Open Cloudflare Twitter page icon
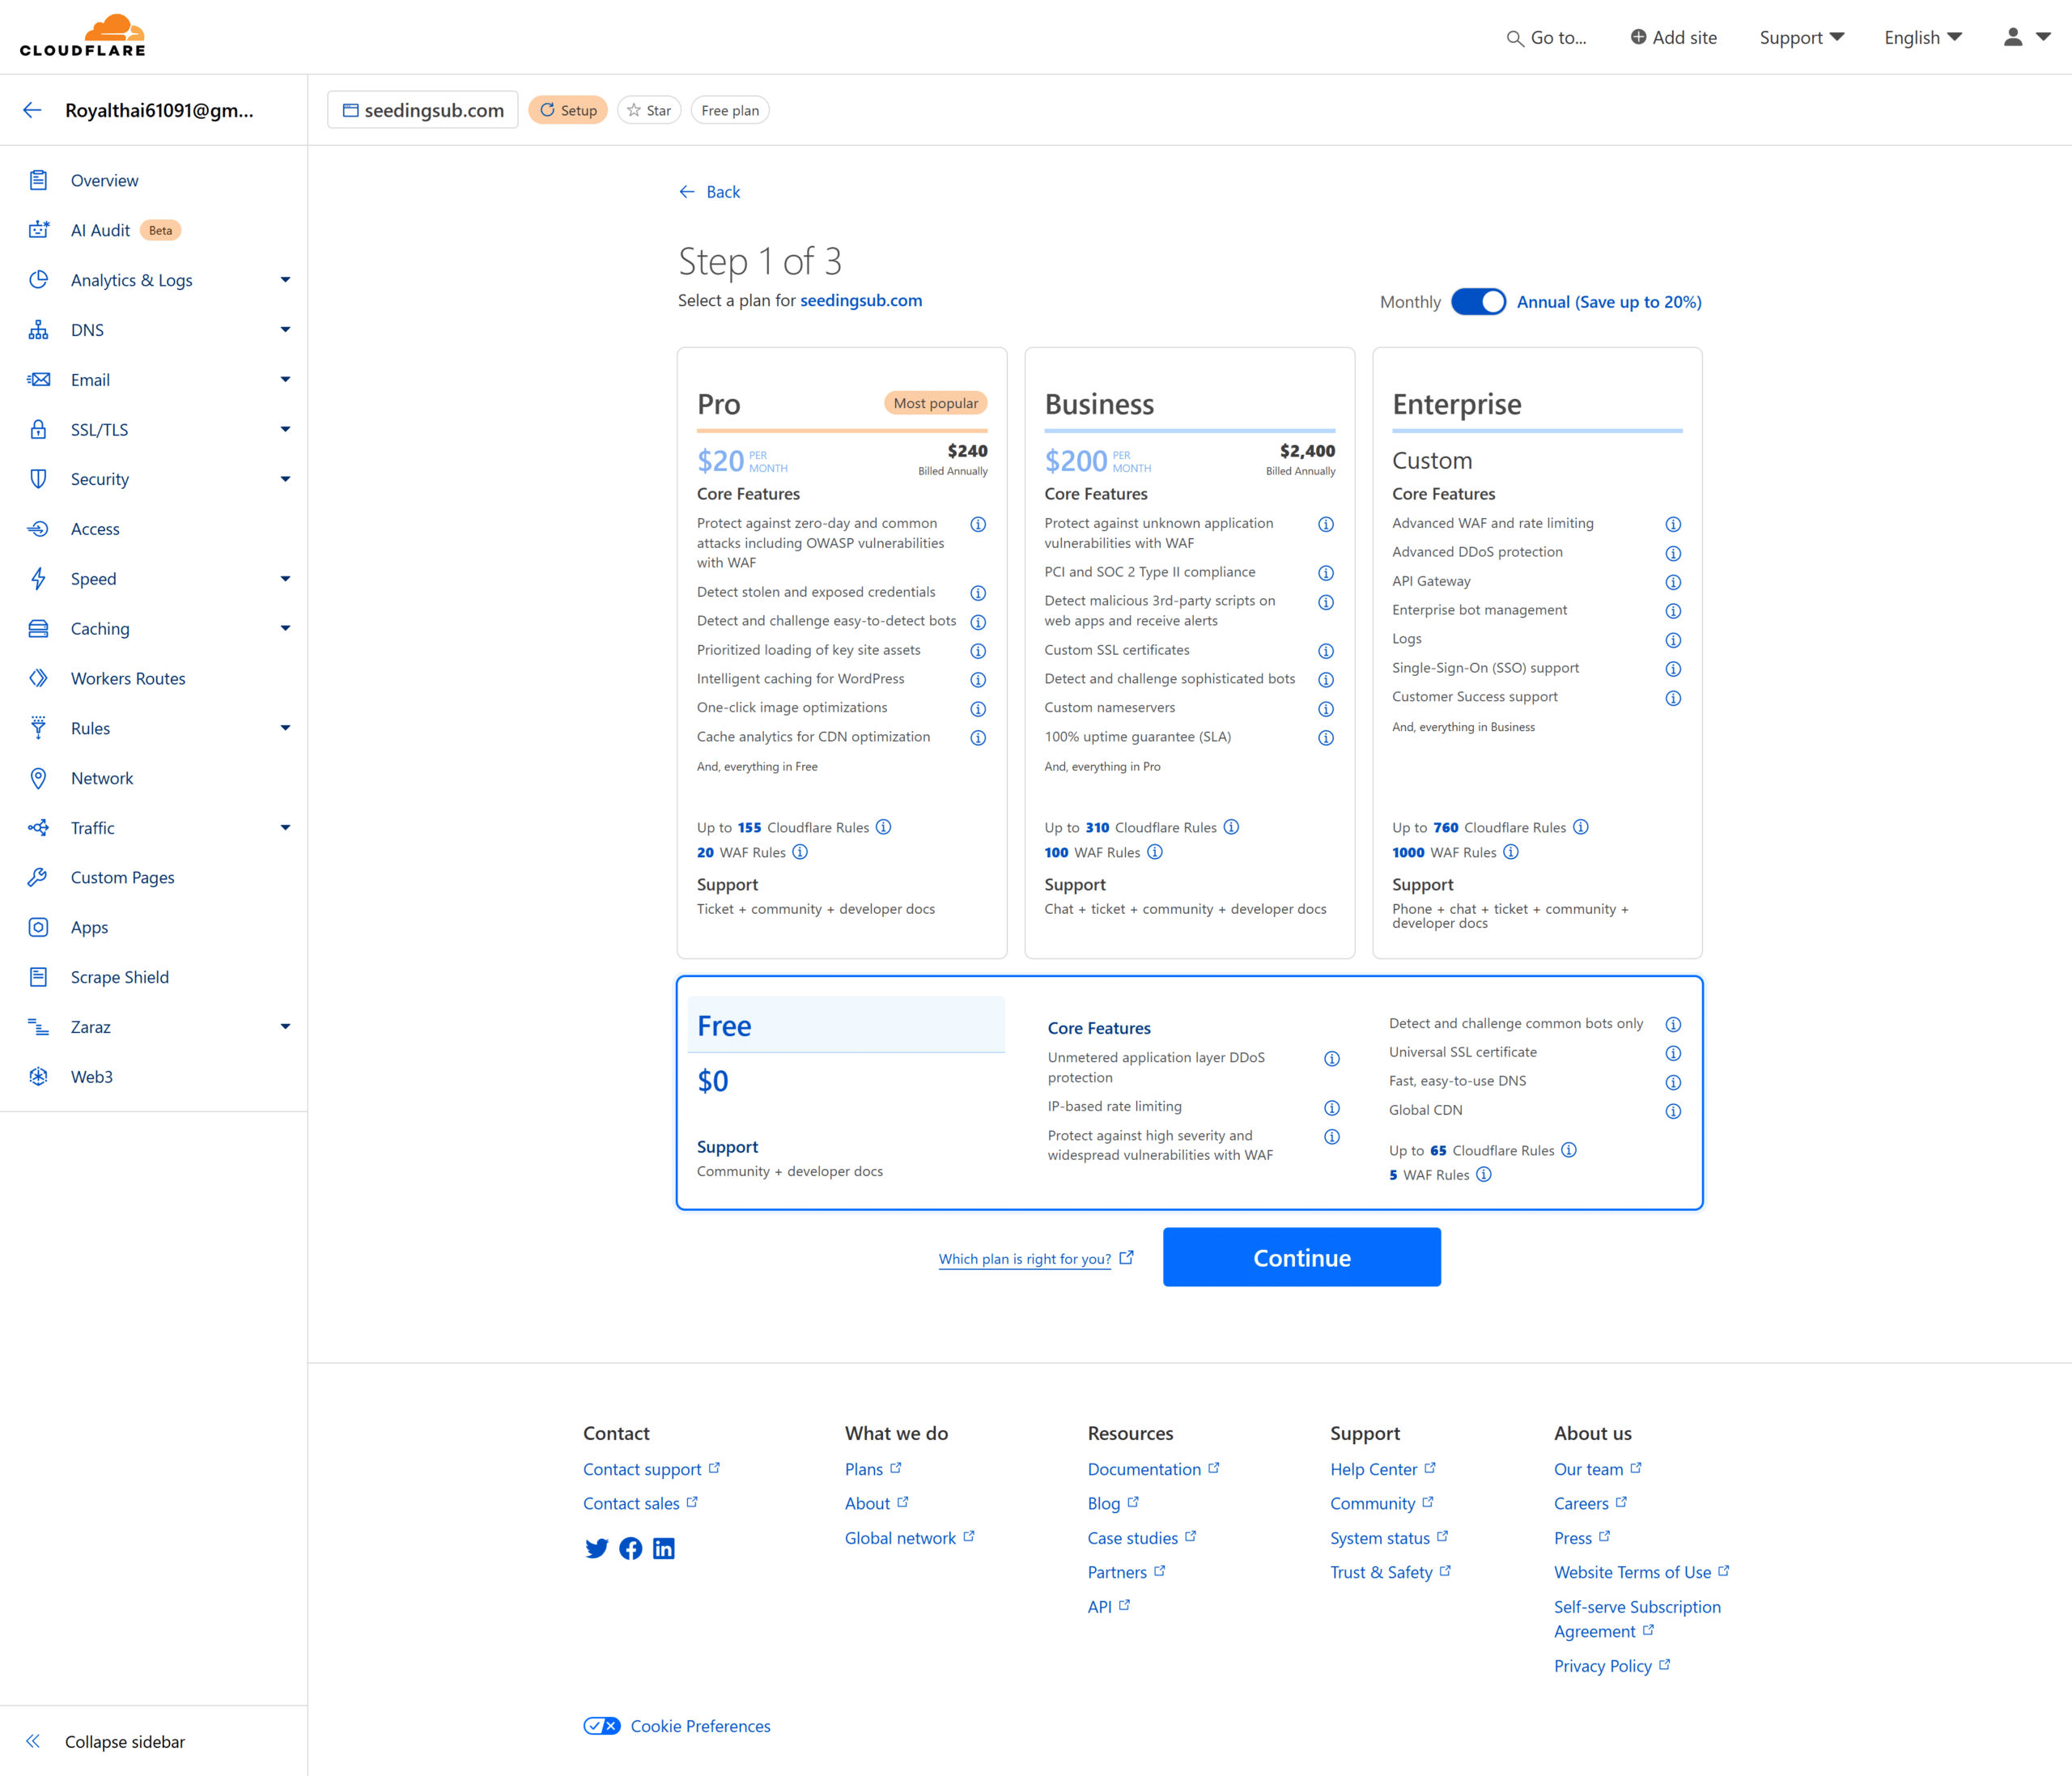2072x1776 pixels. [x=597, y=1548]
